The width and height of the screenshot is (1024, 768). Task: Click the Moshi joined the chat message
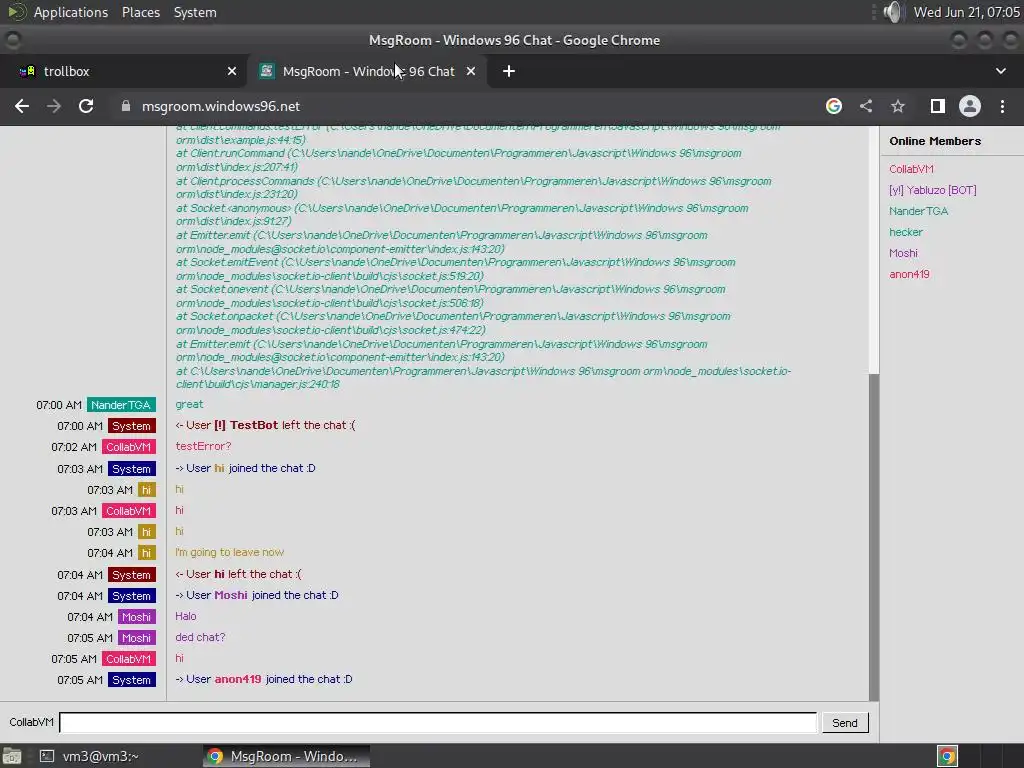pyautogui.click(x=257, y=595)
